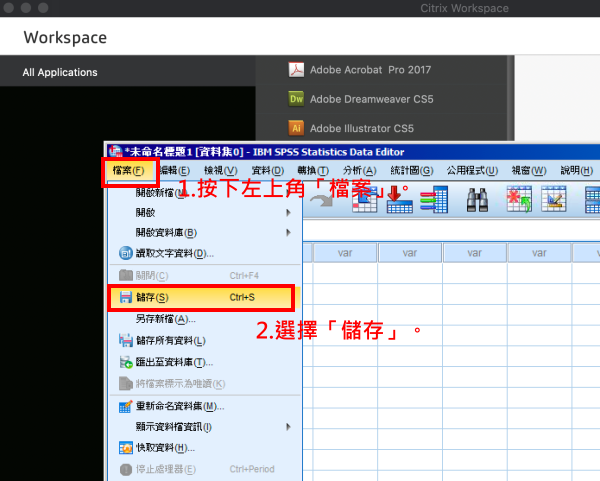The image size is (600, 481).
Task: Click the Find binoculars toolbar icon
Action: click(477, 200)
